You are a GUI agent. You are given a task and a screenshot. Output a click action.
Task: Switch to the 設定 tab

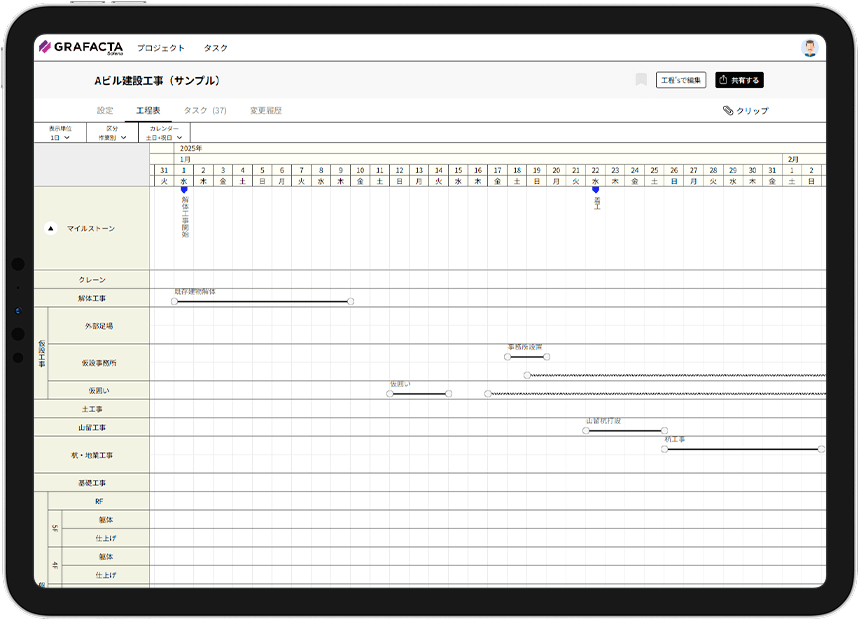pyautogui.click(x=105, y=110)
